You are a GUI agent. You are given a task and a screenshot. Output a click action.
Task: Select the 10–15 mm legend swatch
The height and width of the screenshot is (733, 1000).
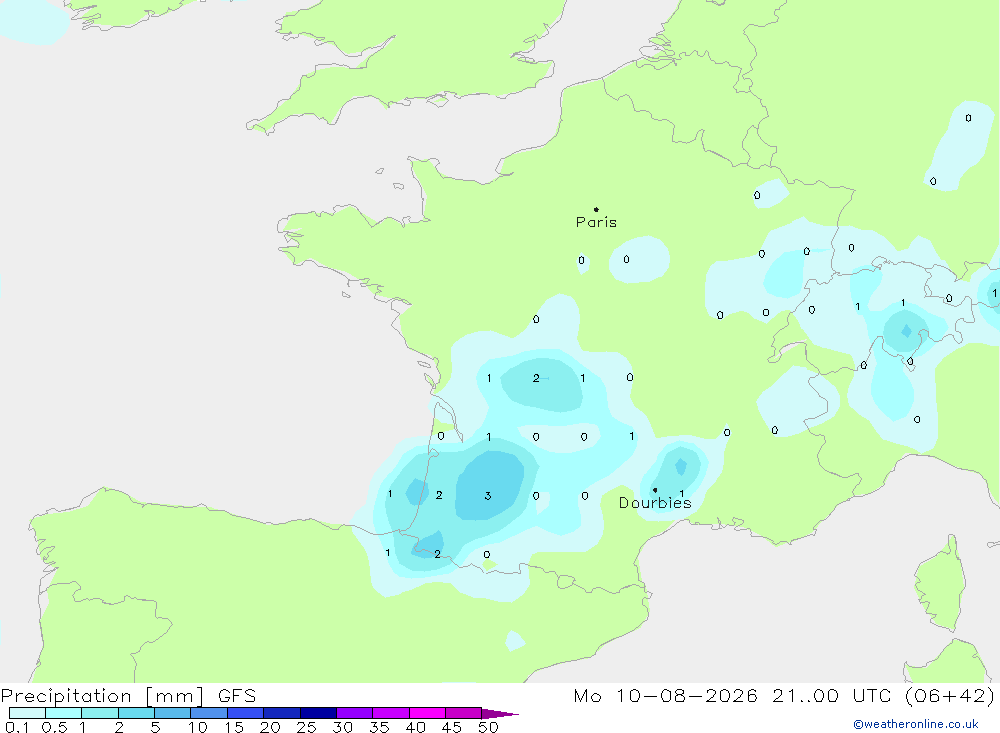coord(209,713)
